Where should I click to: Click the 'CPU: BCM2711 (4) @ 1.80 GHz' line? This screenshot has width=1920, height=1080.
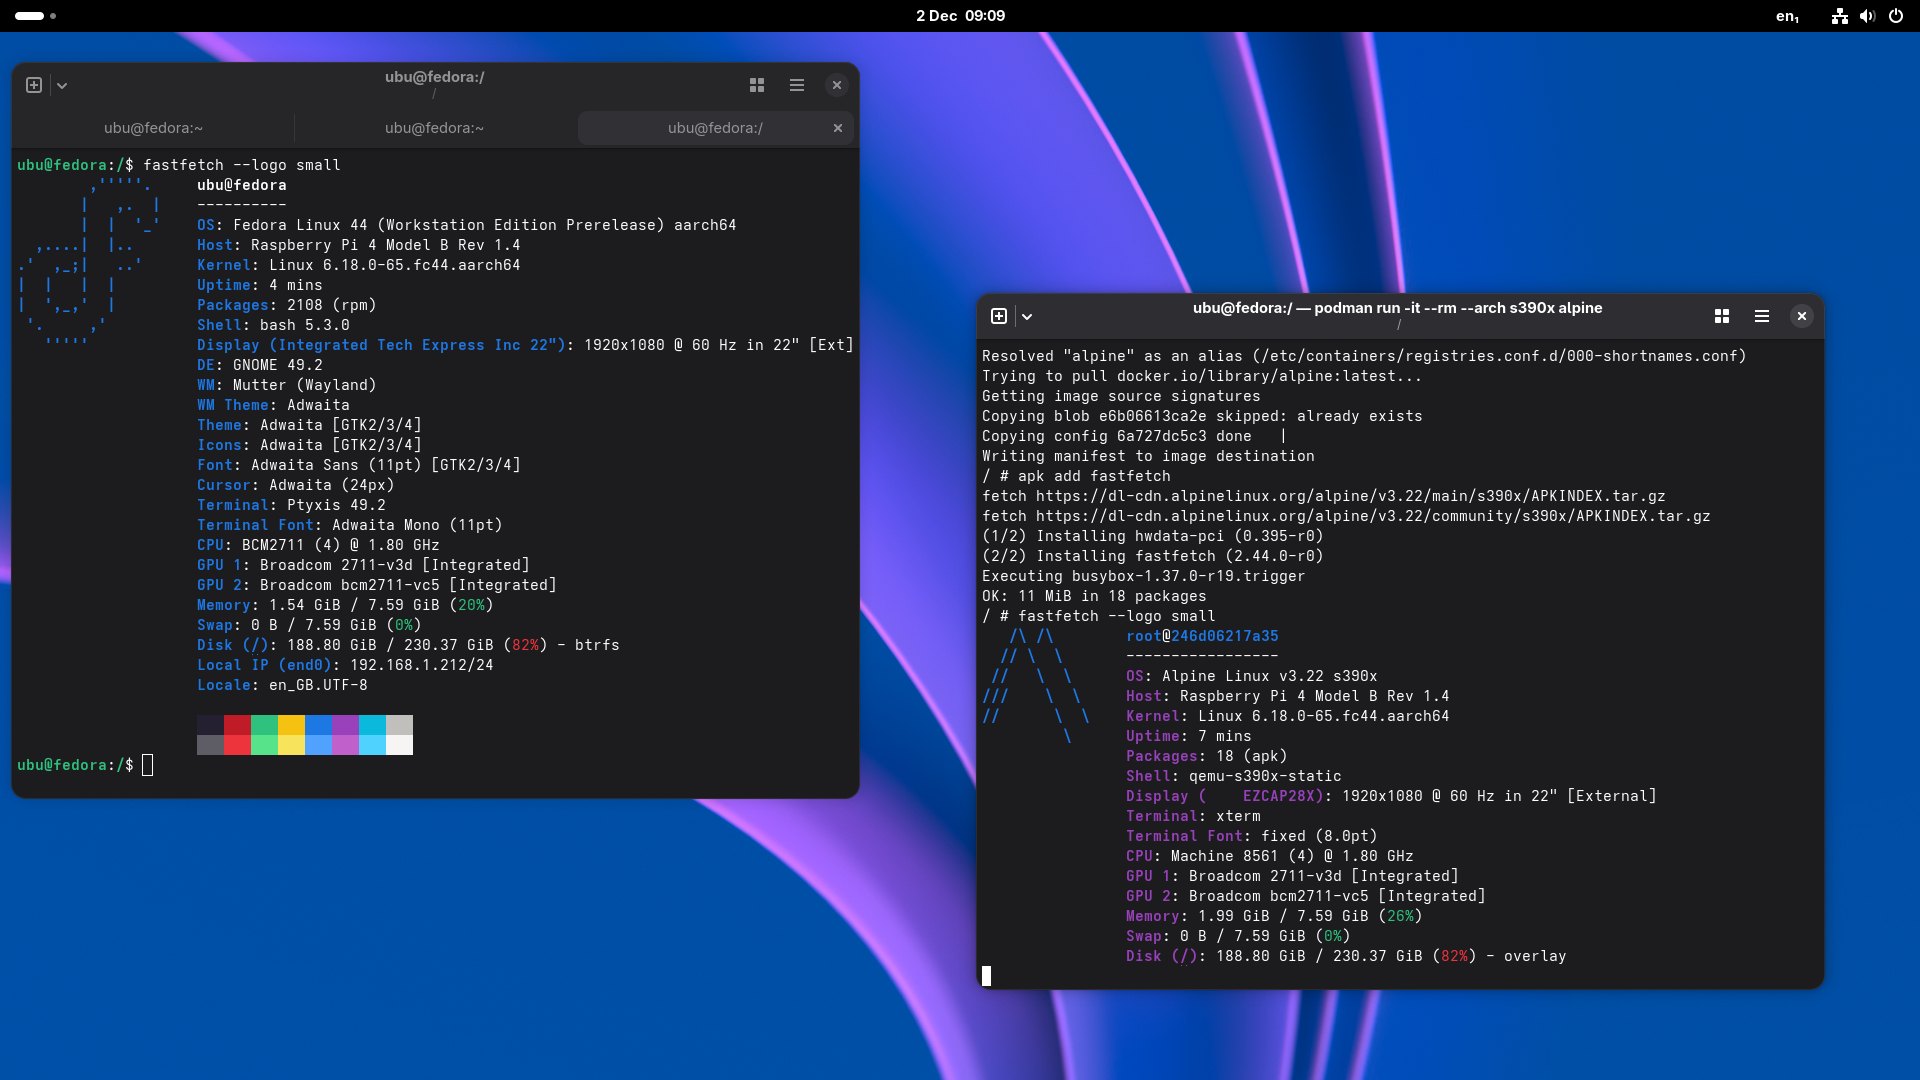(x=318, y=545)
